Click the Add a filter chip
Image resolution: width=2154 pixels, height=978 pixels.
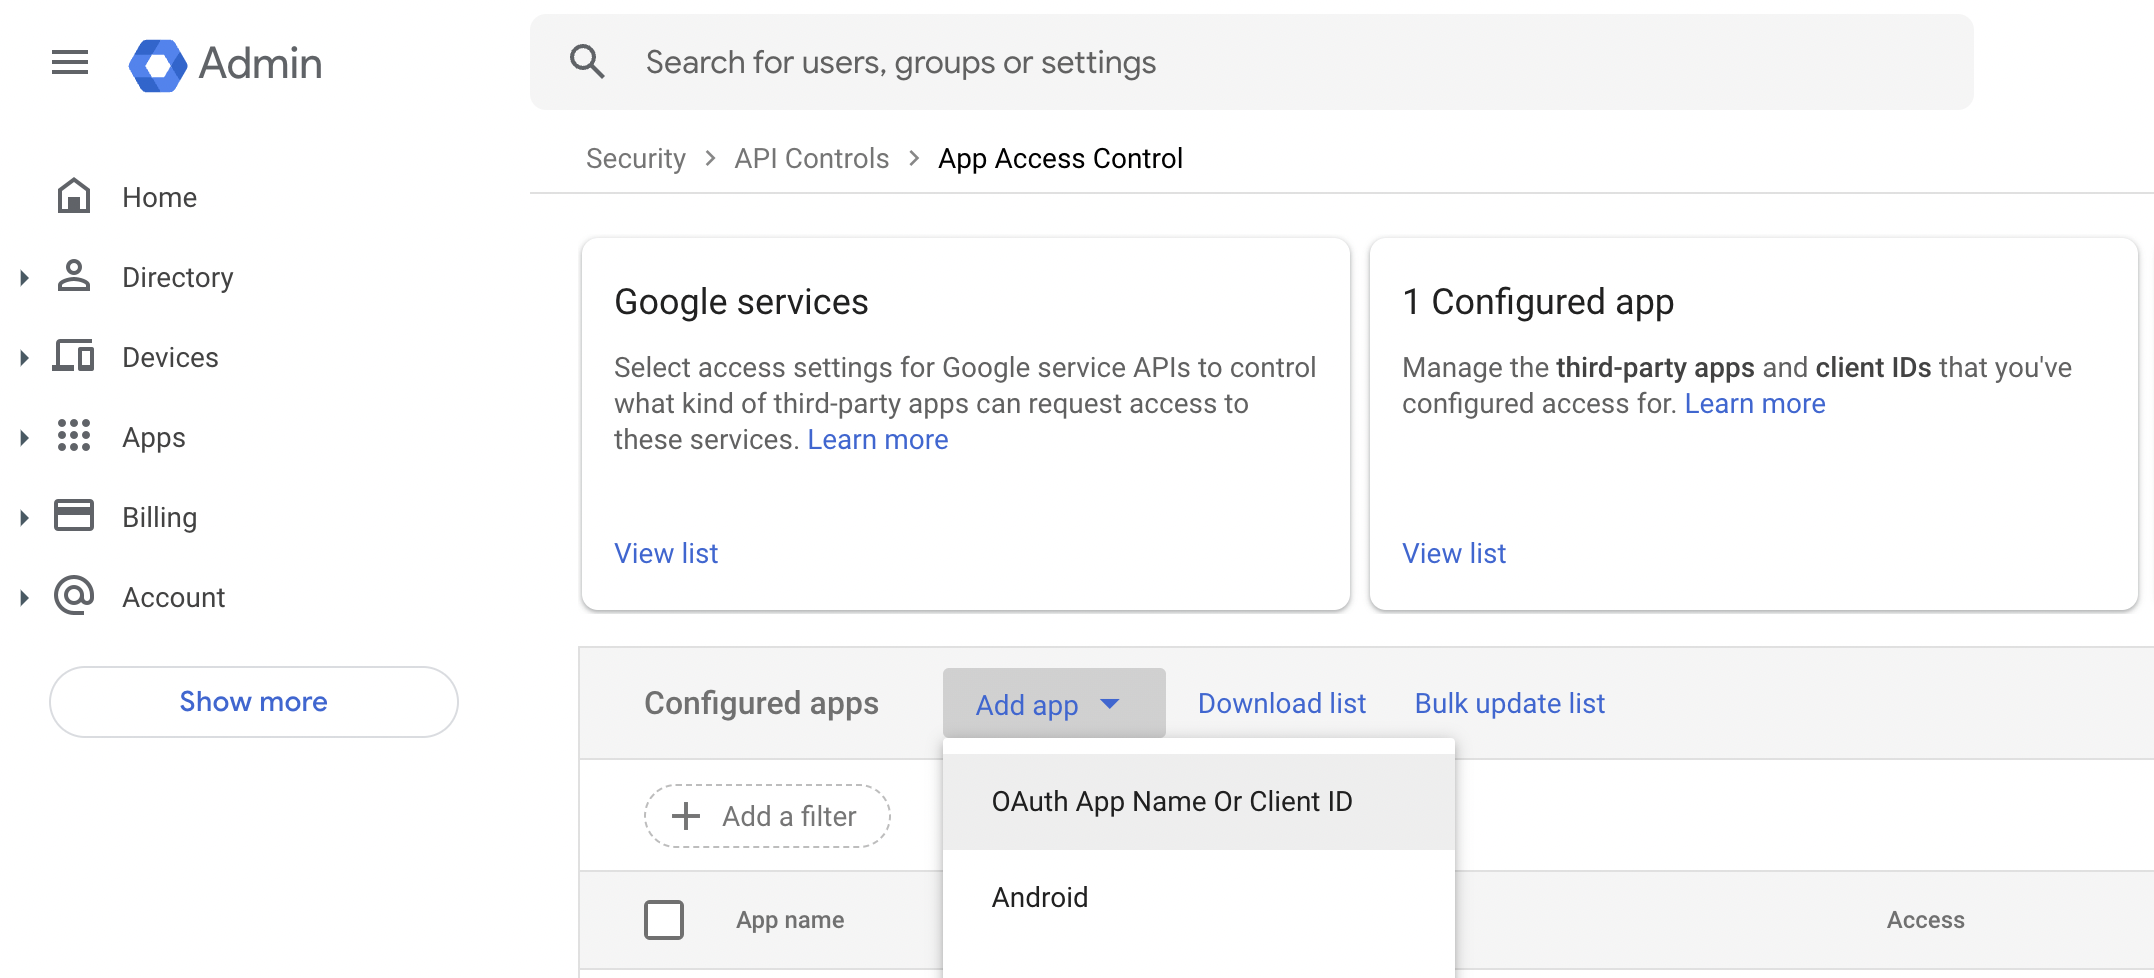click(x=767, y=817)
